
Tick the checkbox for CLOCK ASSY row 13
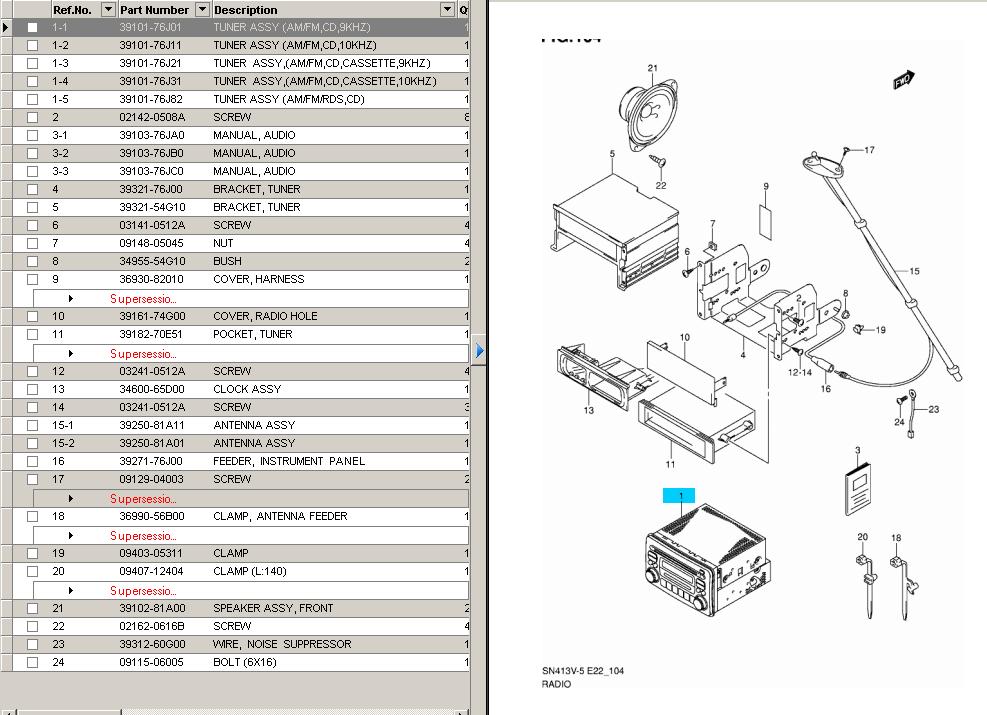point(33,389)
